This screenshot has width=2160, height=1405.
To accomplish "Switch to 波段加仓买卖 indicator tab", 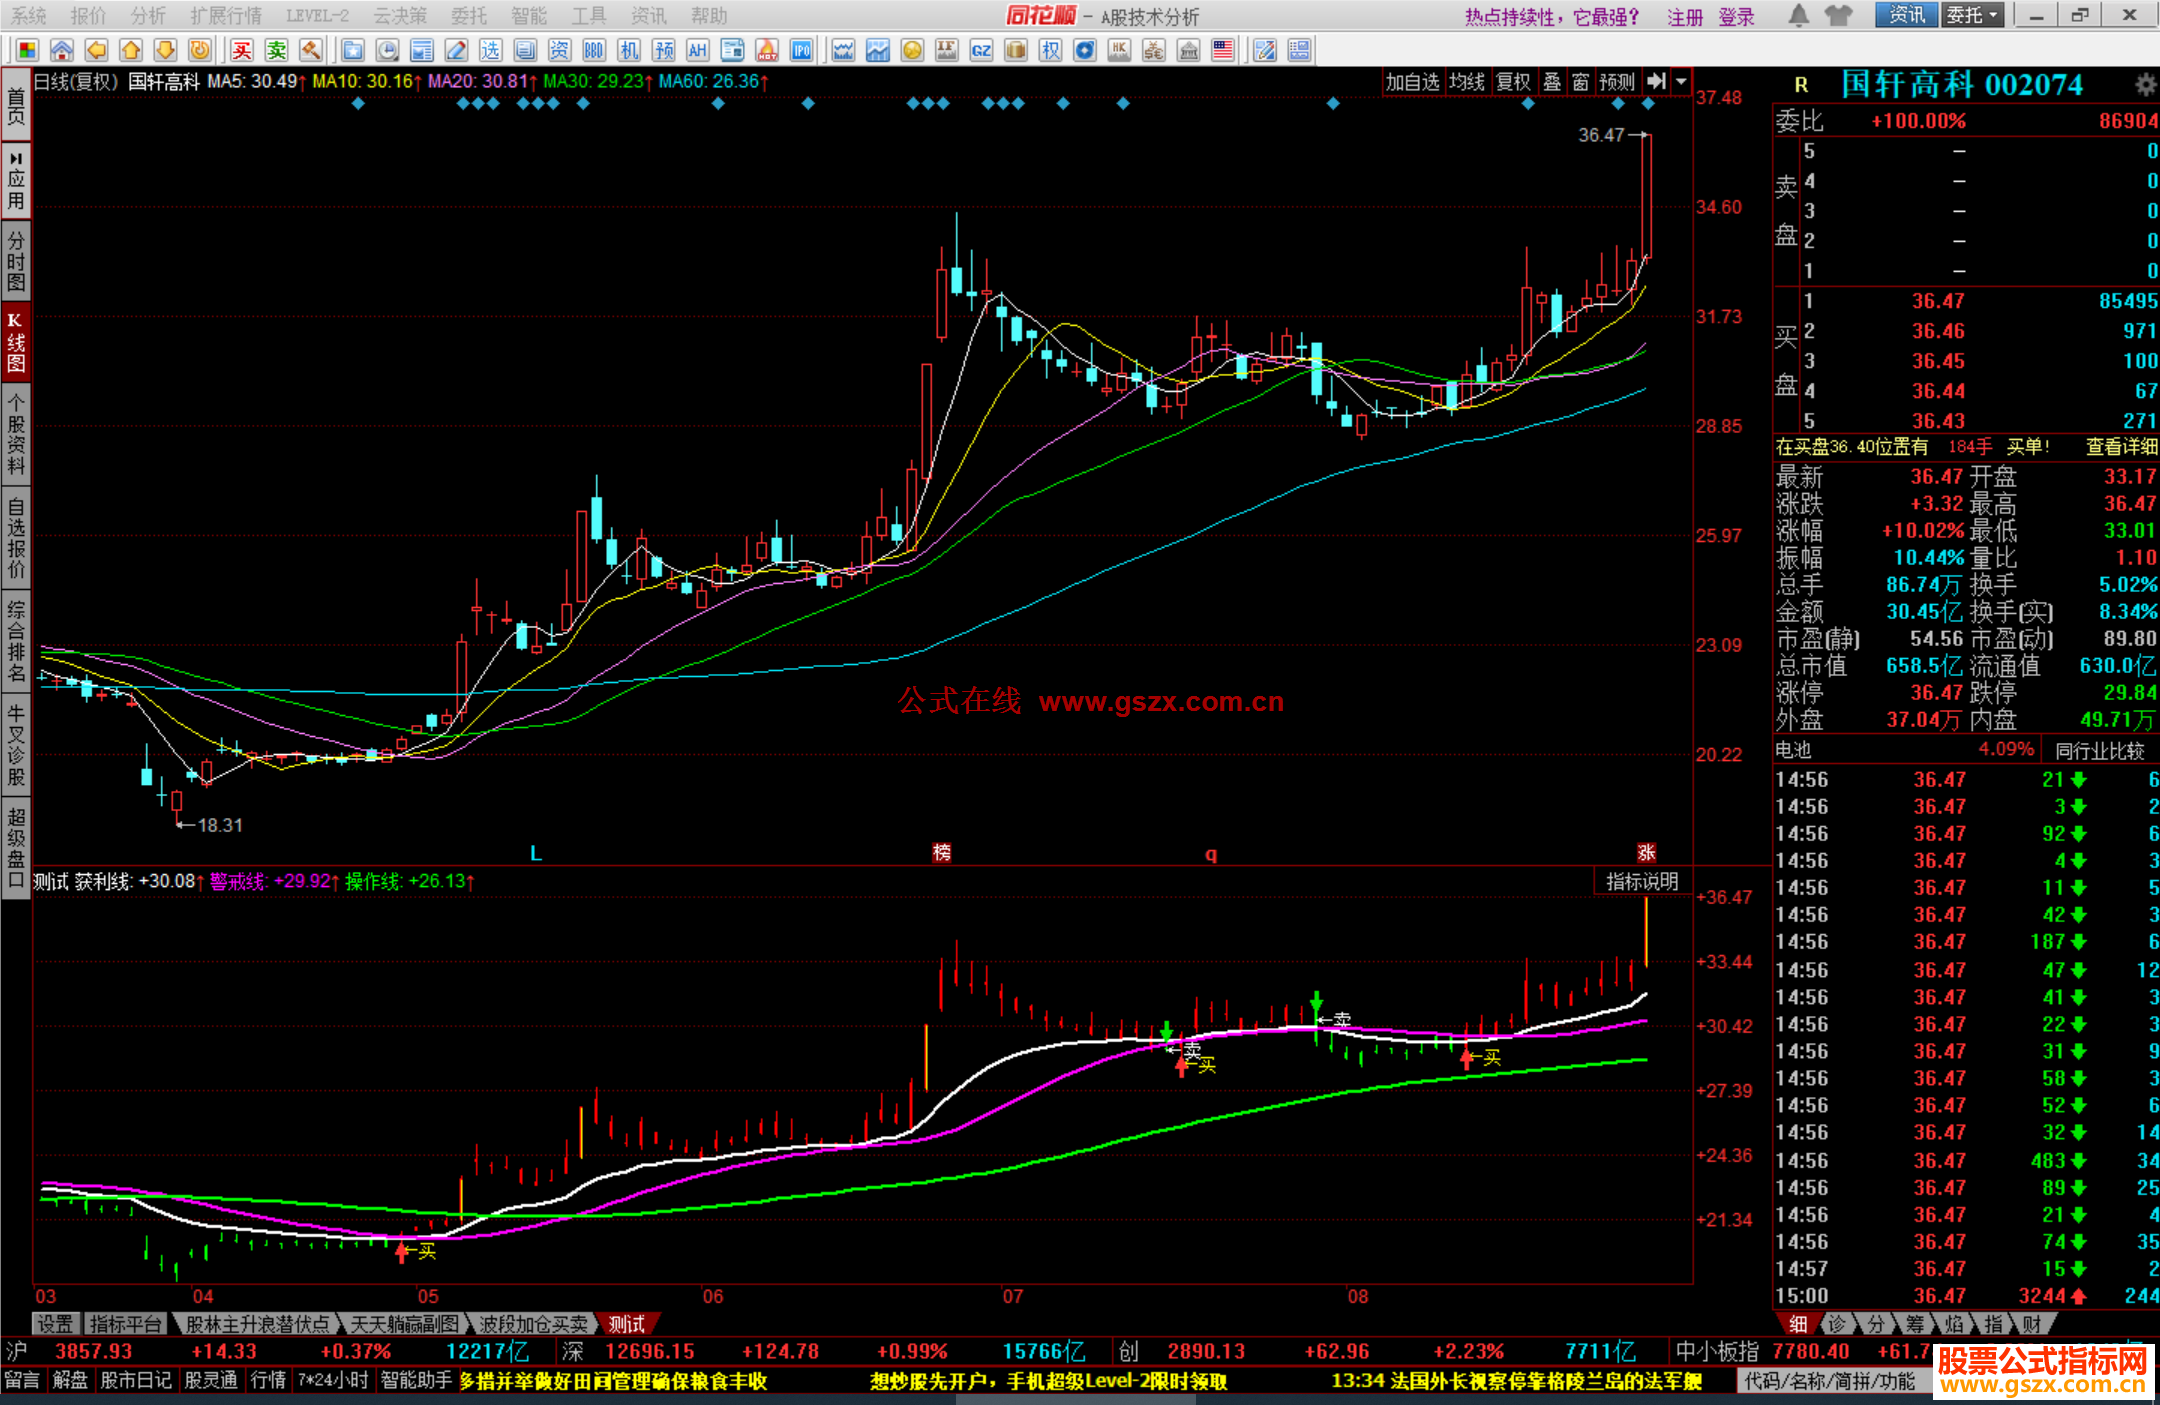I will [x=533, y=1324].
